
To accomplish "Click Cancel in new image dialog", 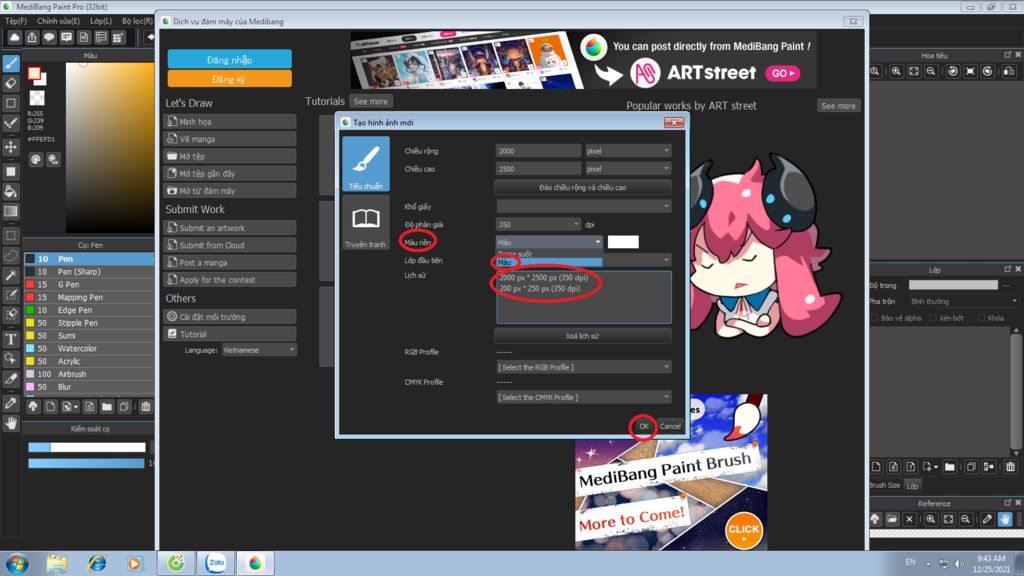I will click(x=670, y=426).
